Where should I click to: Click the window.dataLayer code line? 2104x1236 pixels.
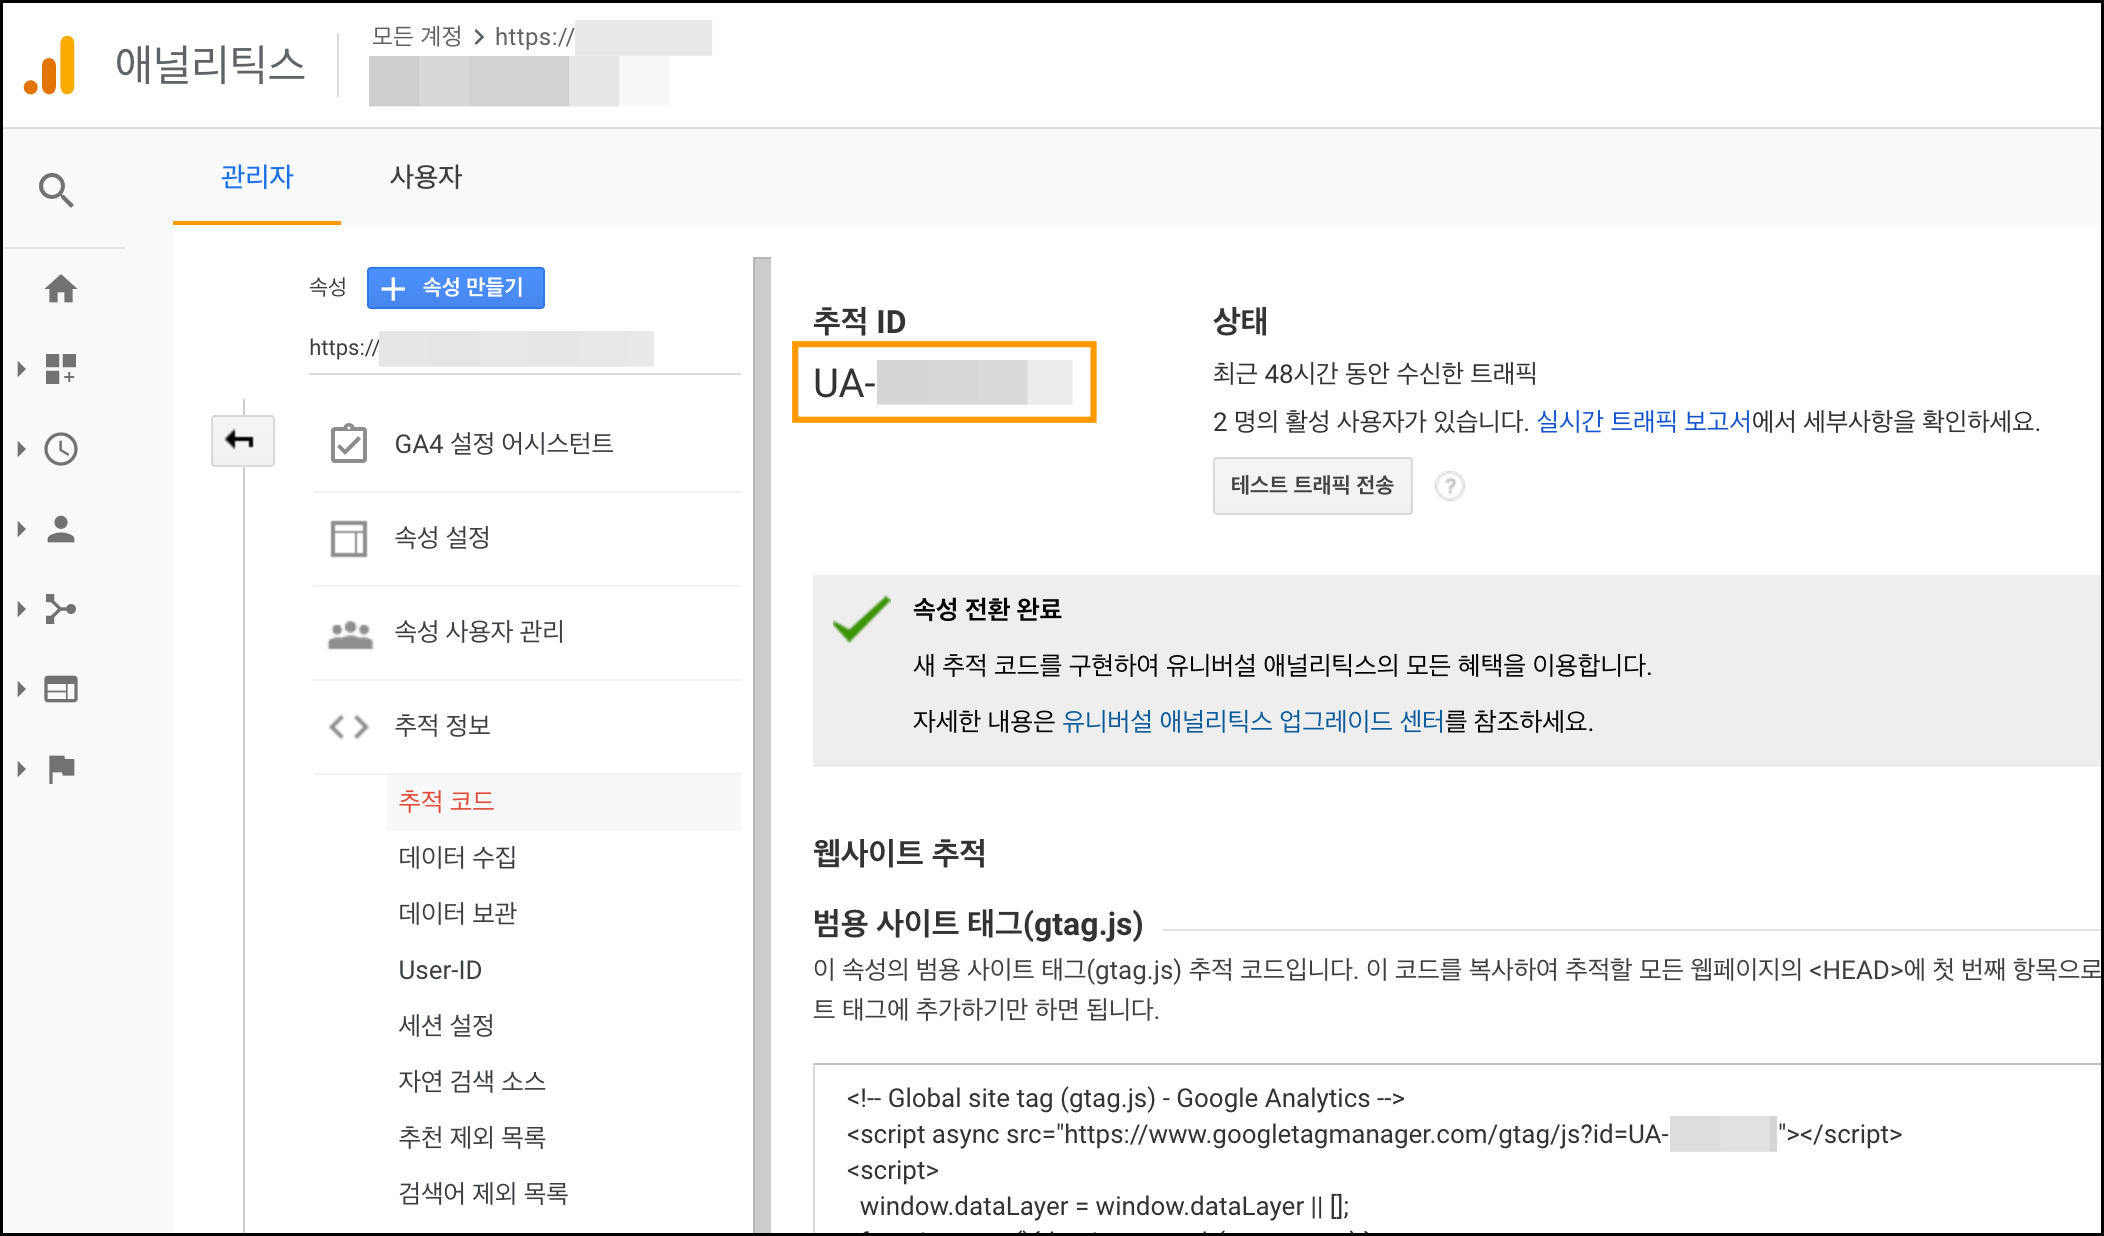1104,1206
